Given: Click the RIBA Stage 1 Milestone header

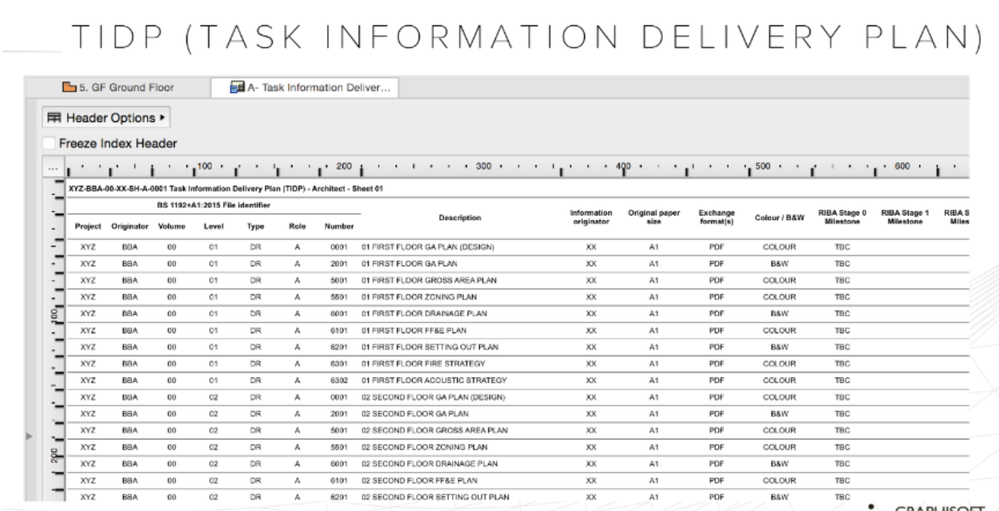Looking at the screenshot, I should click(905, 217).
